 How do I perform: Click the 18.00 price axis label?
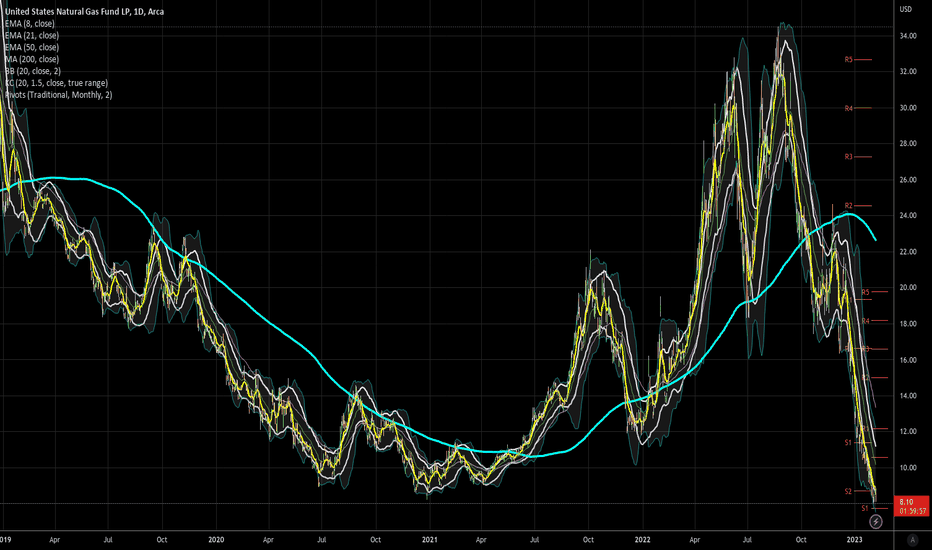point(908,323)
